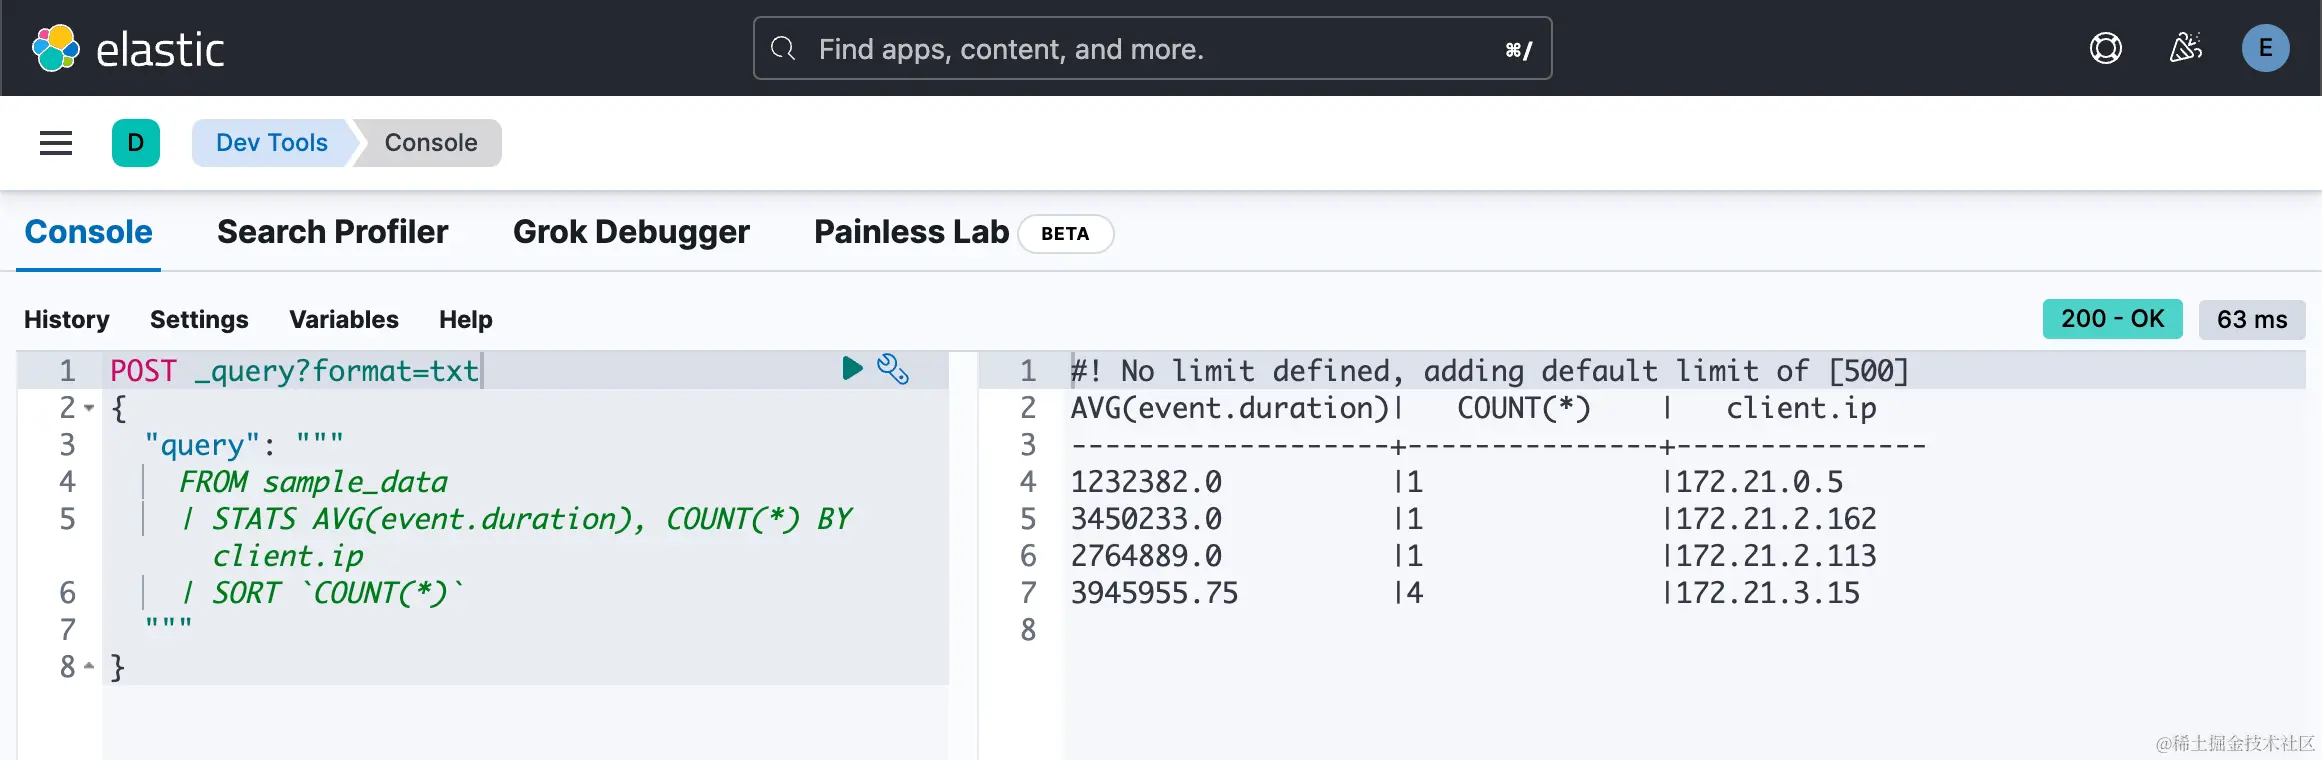Click the wrench request options icon
This screenshot has height=760, width=2322.
click(x=893, y=369)
